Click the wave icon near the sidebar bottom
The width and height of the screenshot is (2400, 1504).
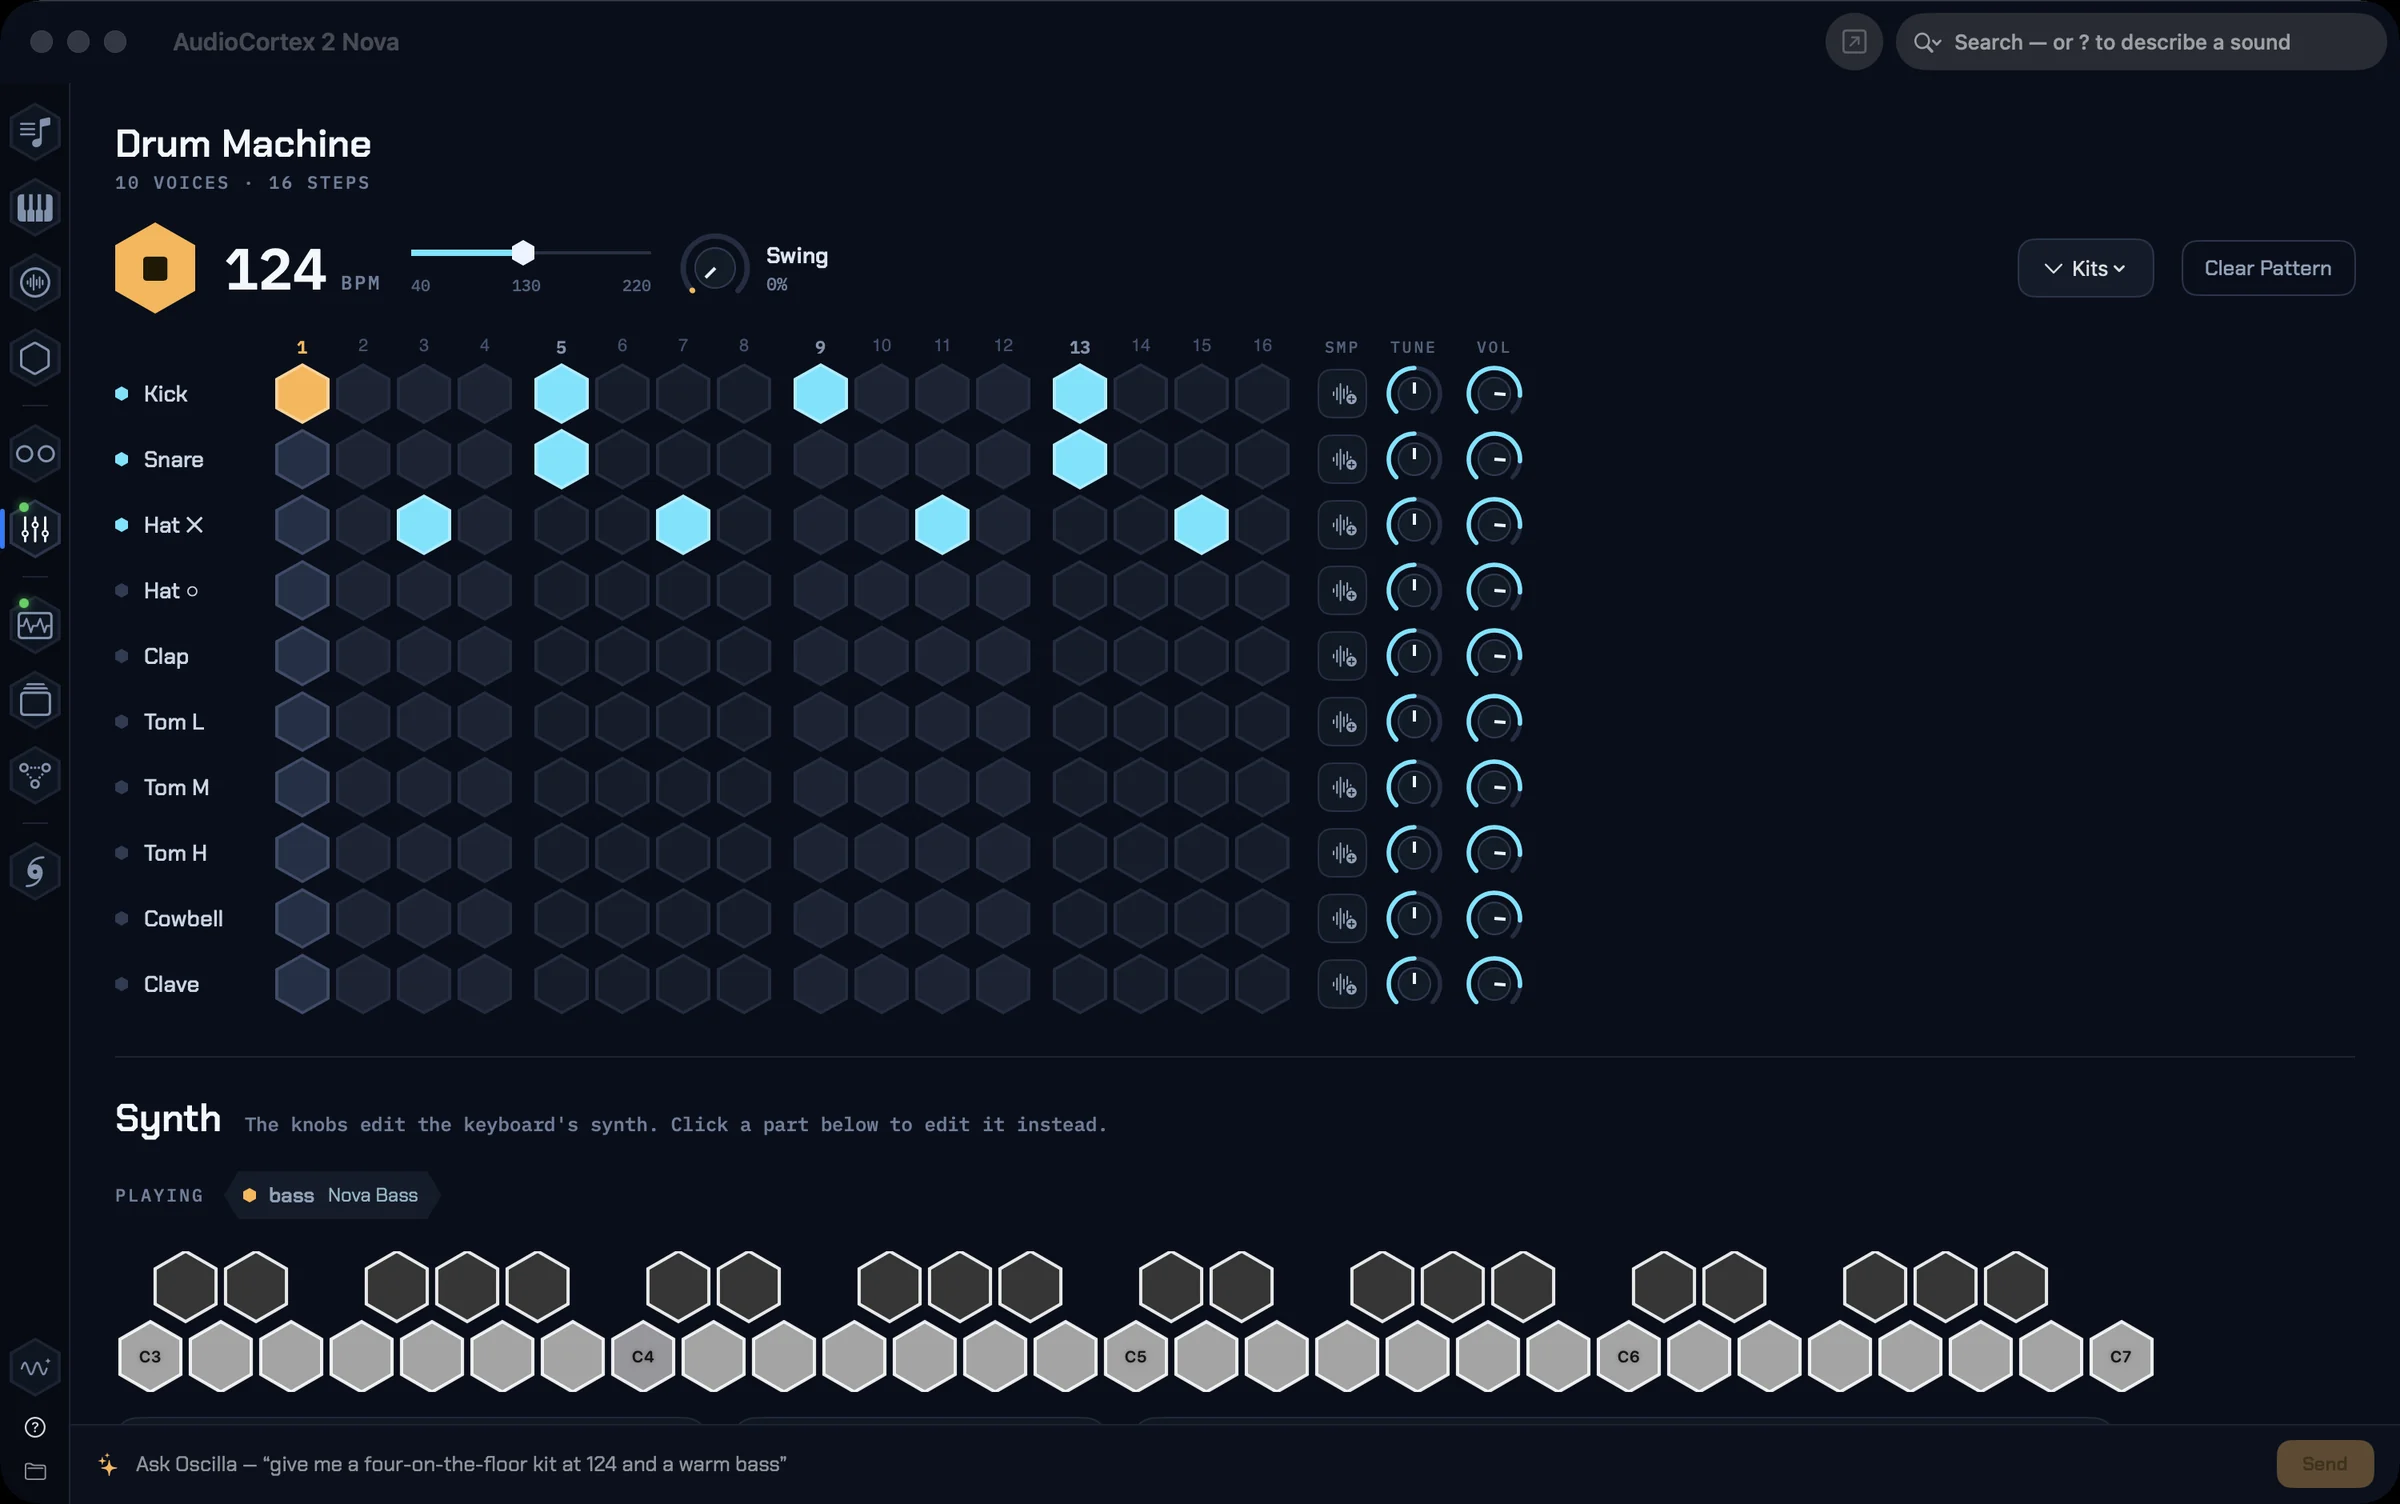tap(35, 1366)
